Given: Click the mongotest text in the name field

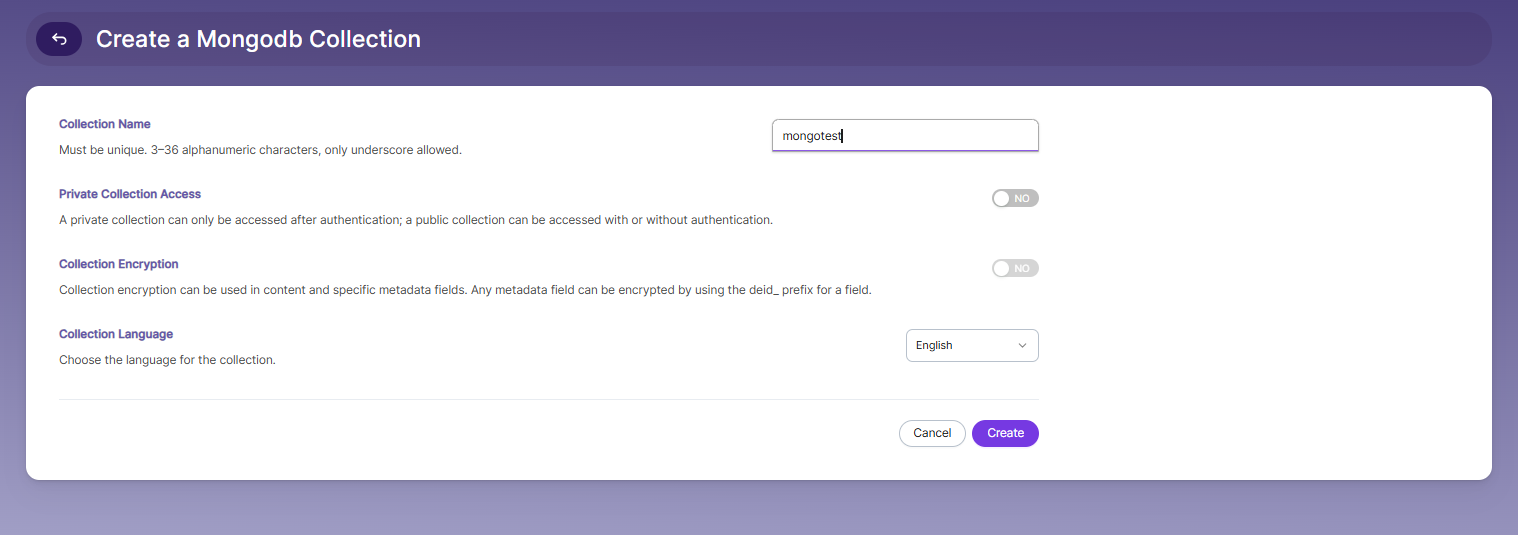Looking at the screenshot, I should click(812, 136).
